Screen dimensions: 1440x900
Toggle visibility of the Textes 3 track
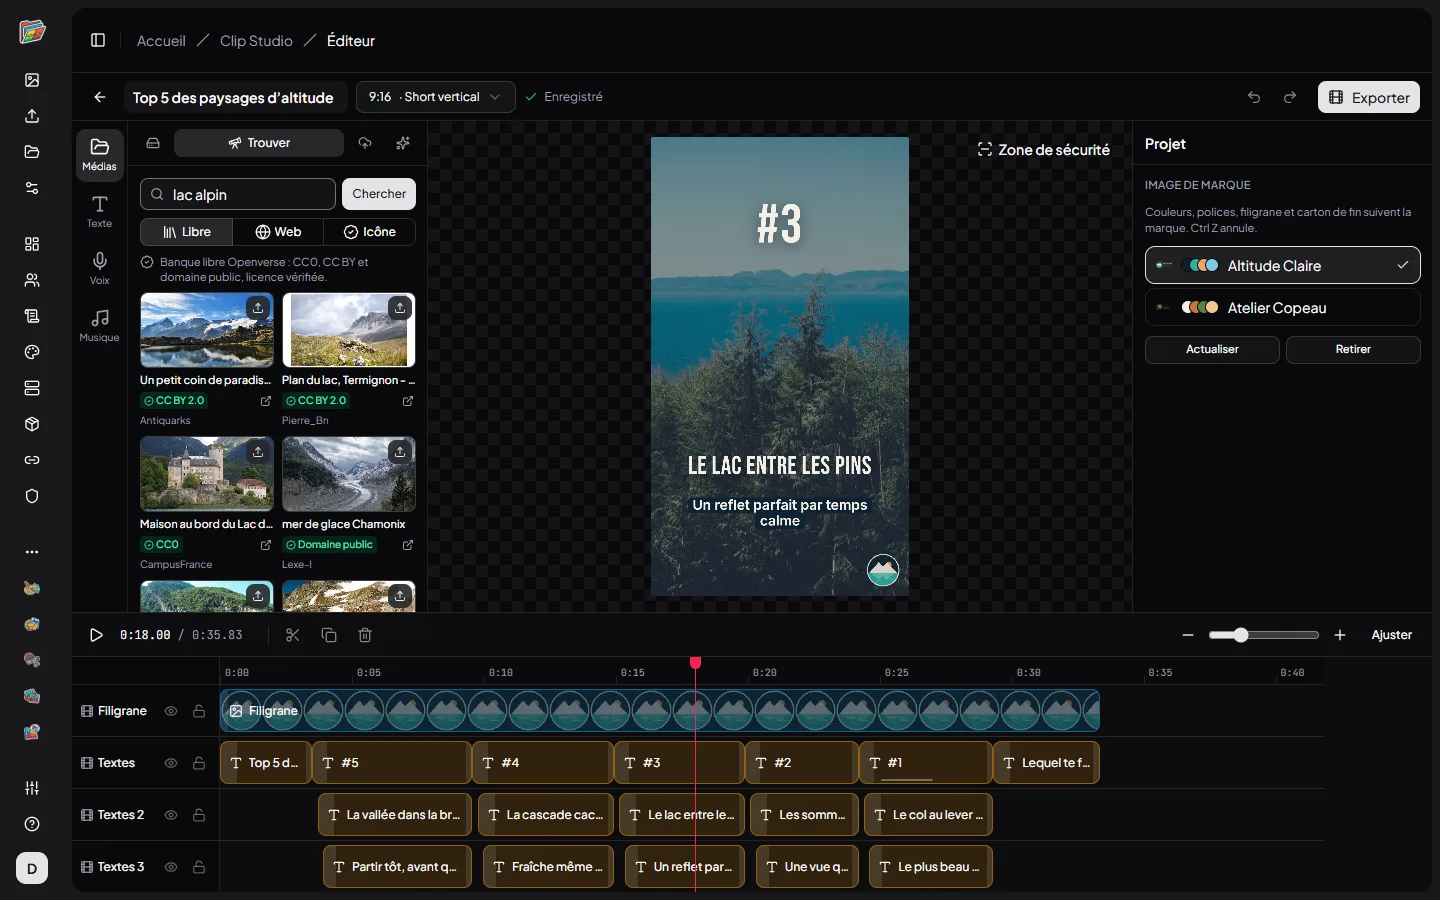tap(171, 867)
